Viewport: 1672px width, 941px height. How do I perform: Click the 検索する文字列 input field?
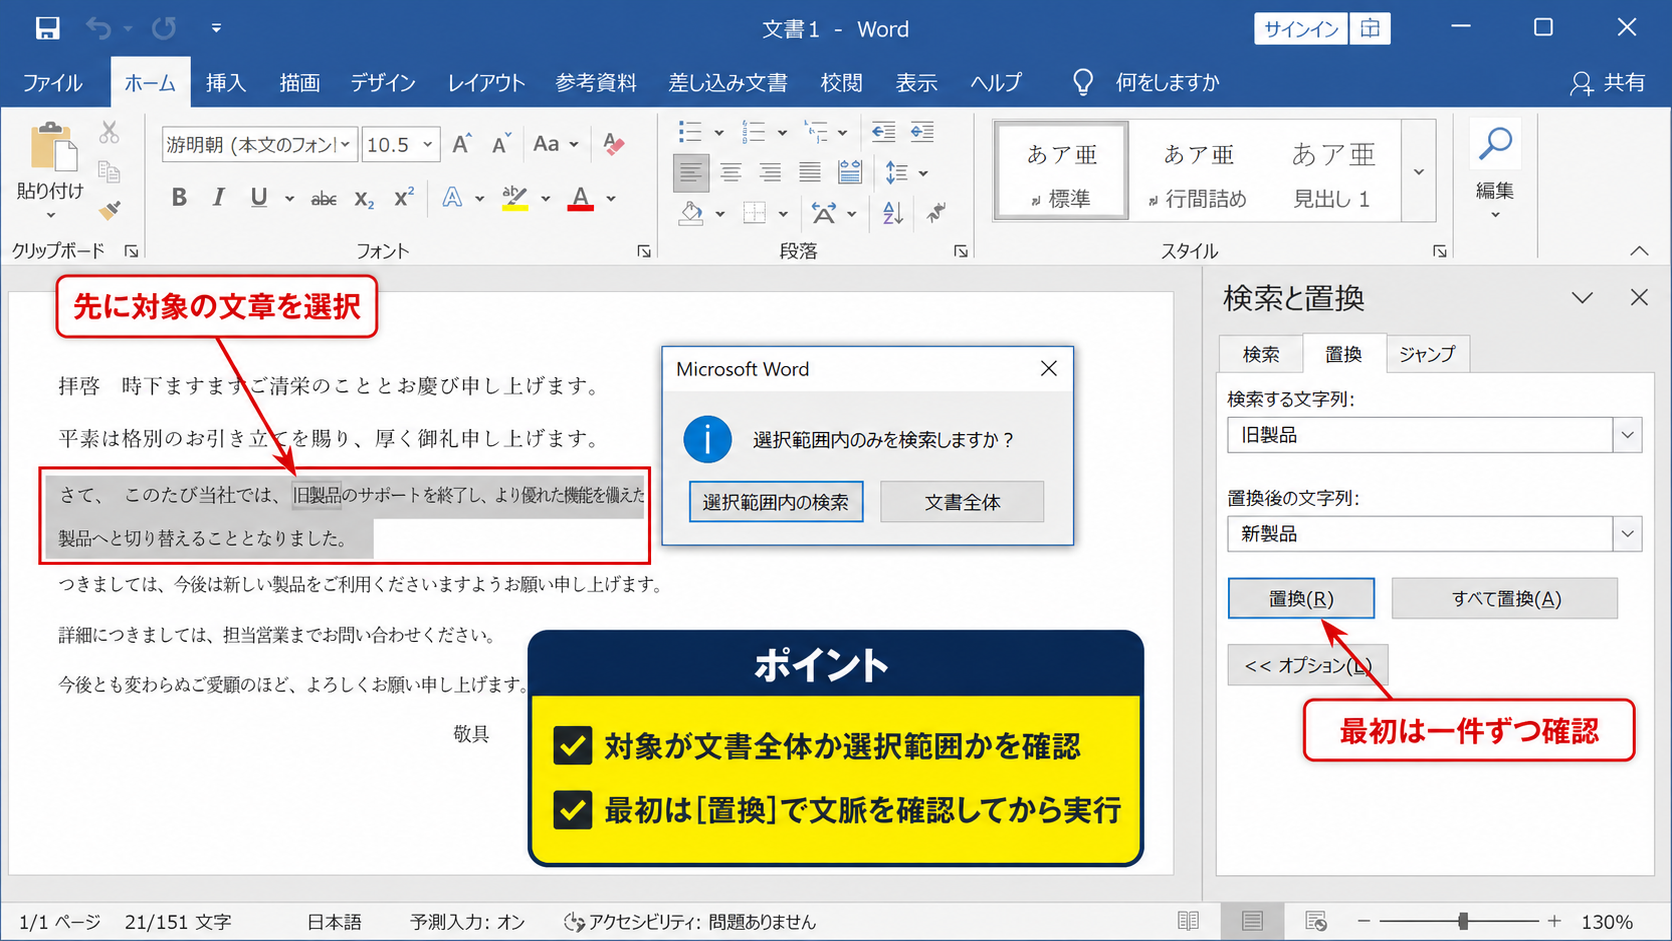click(x=1420, y=435)
